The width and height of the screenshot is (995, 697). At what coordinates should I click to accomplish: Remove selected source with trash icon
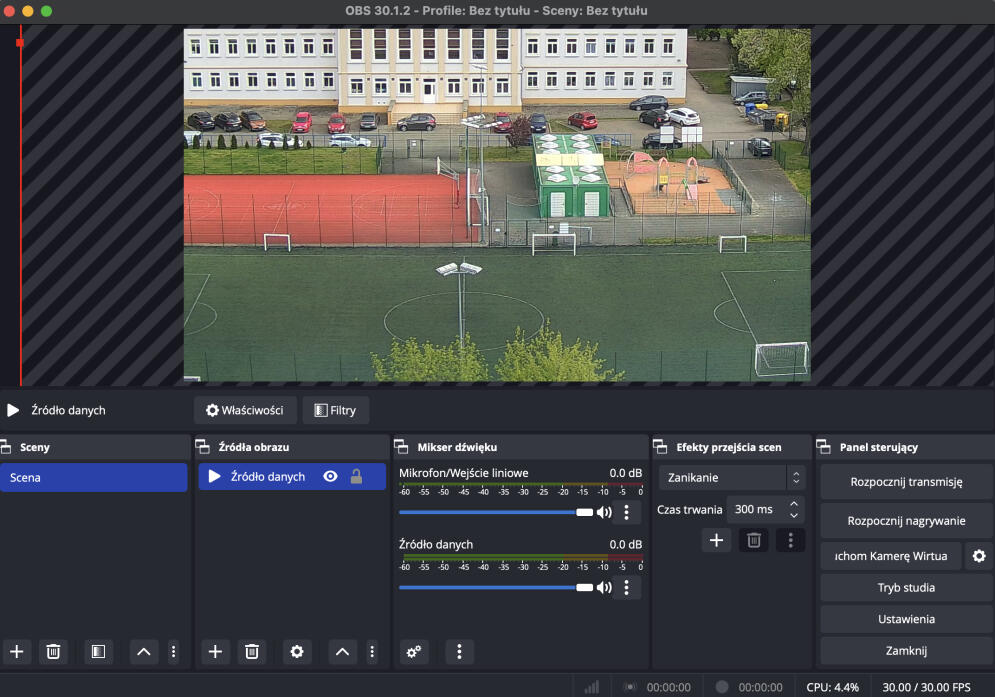[x=252, y=652]
